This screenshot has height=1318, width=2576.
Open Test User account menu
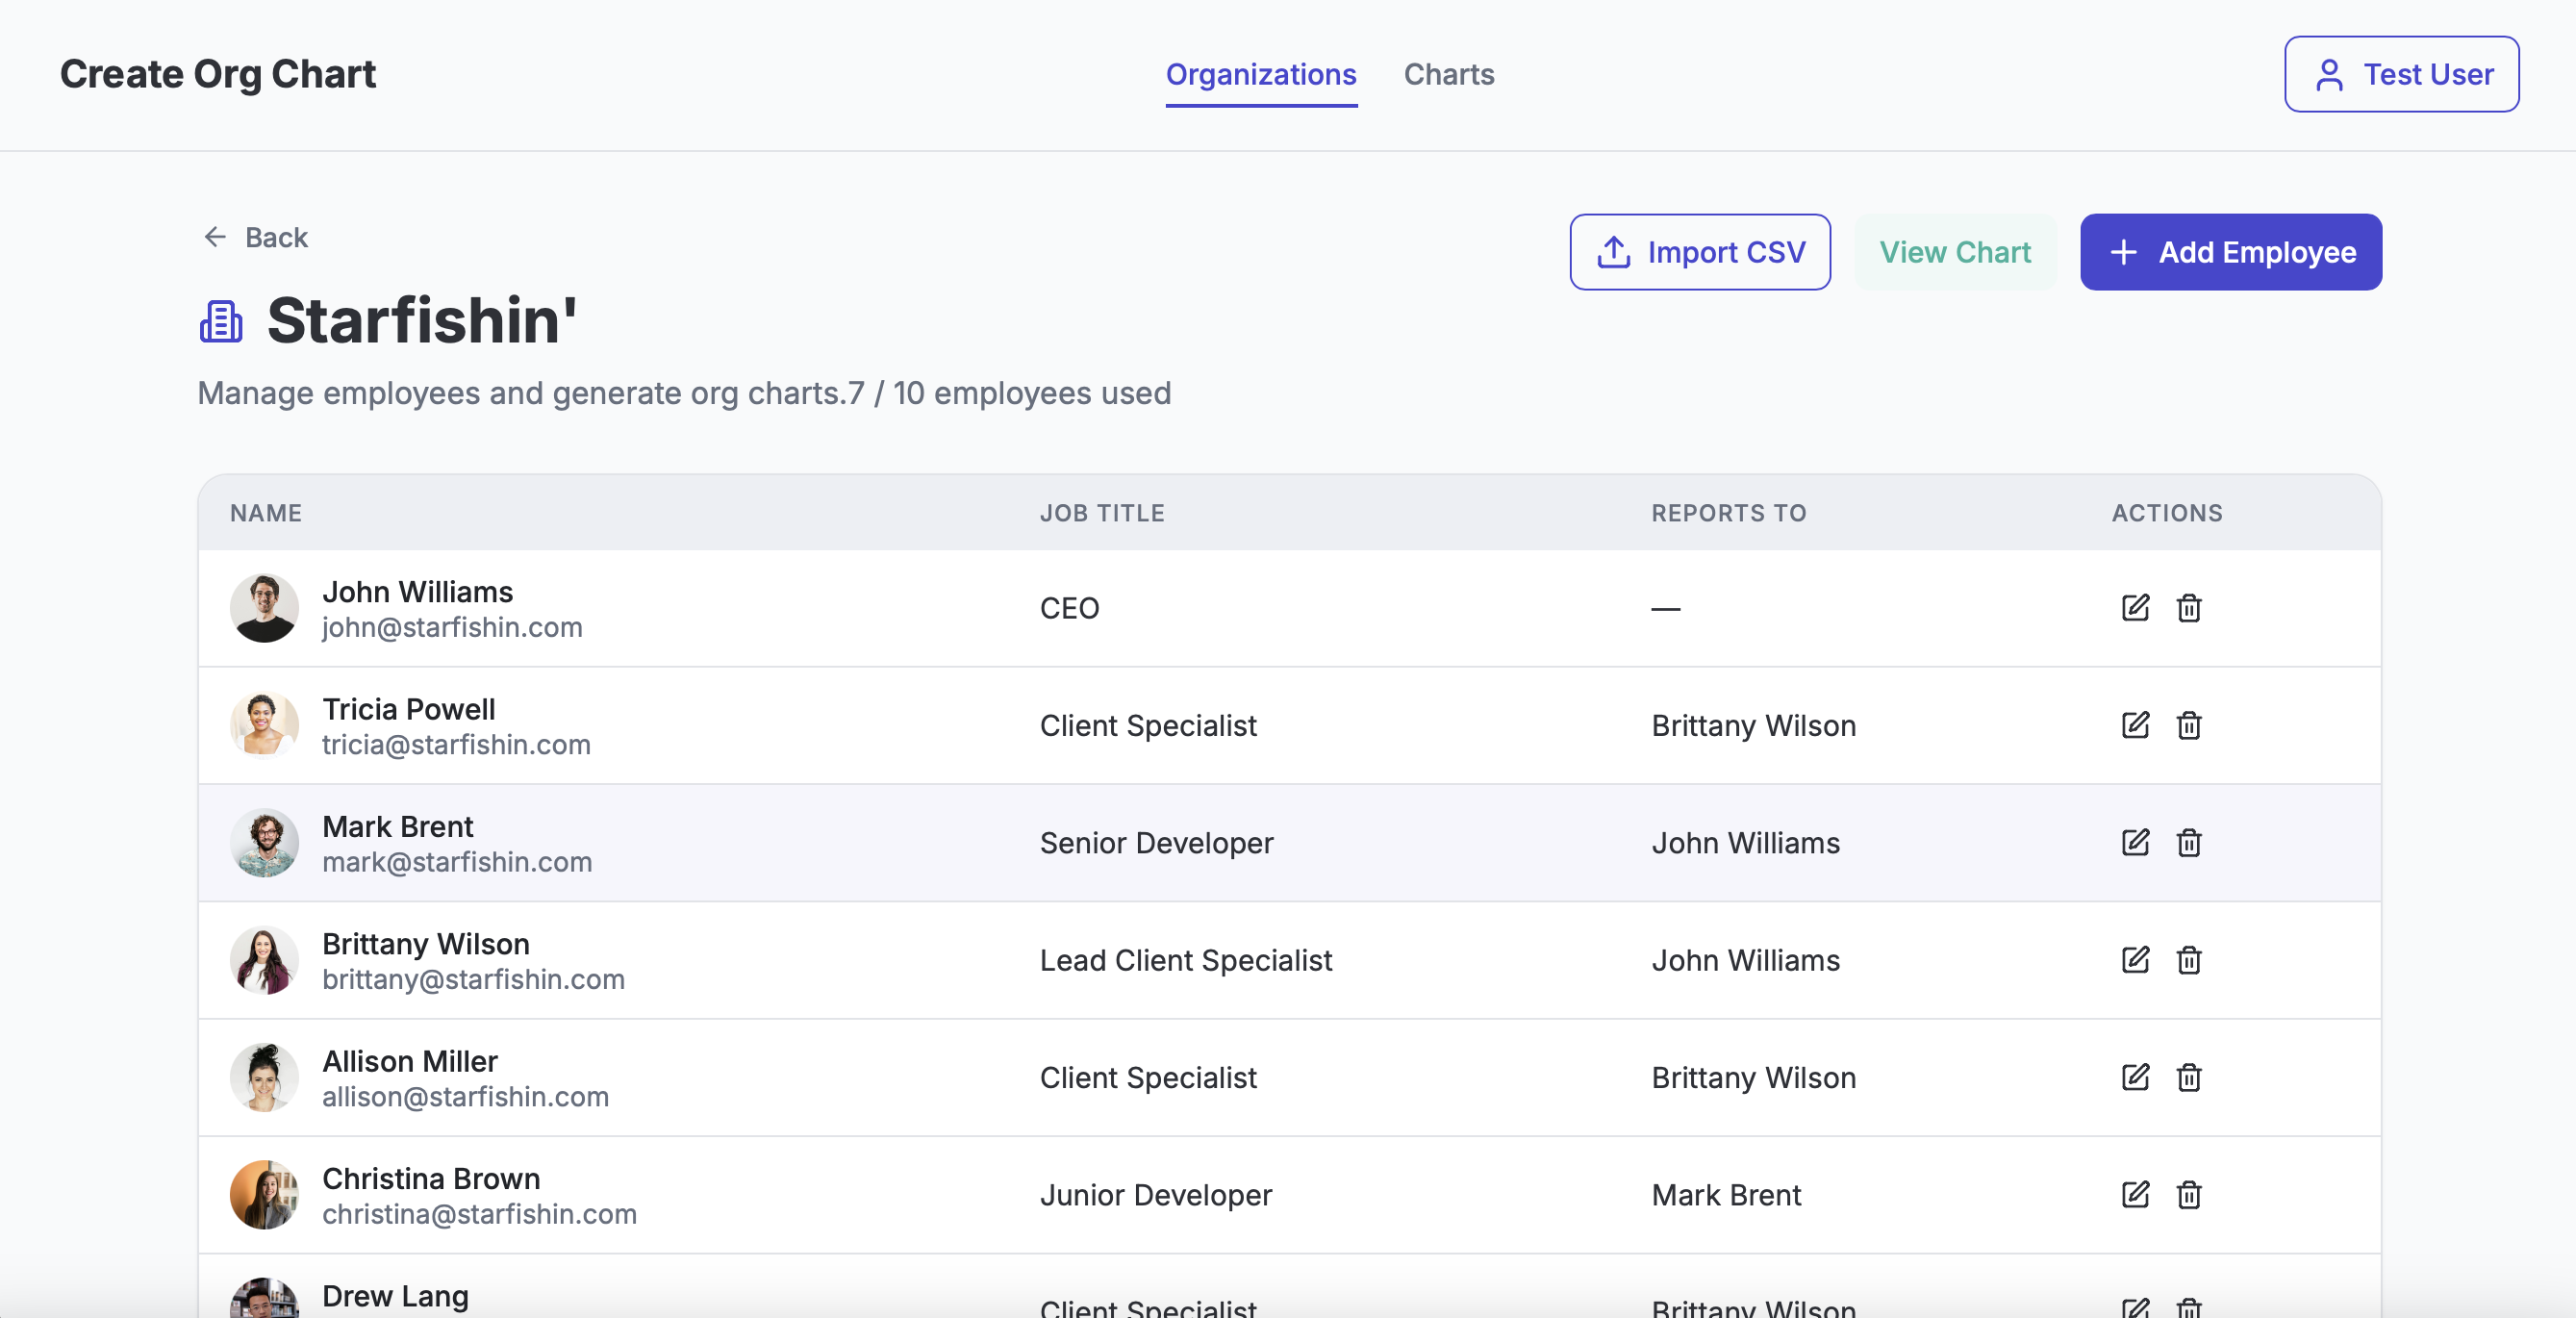coord(2400,74)
